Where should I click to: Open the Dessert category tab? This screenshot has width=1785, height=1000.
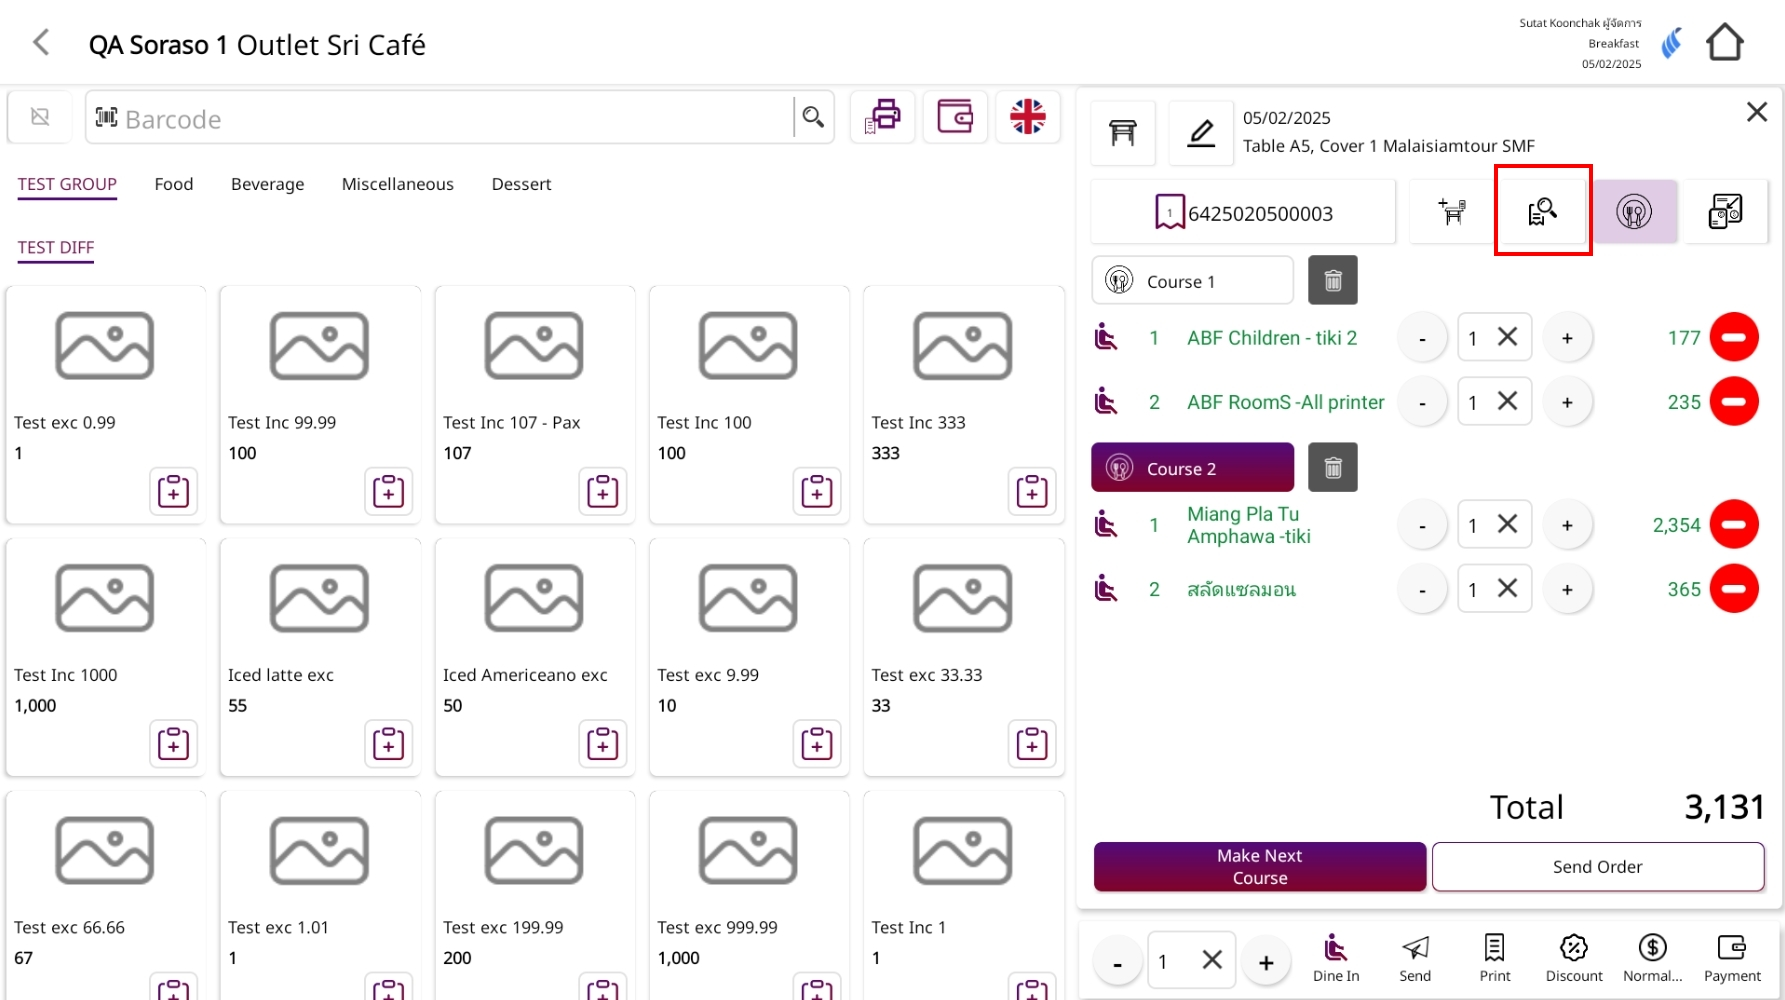[x=521, y=184]
